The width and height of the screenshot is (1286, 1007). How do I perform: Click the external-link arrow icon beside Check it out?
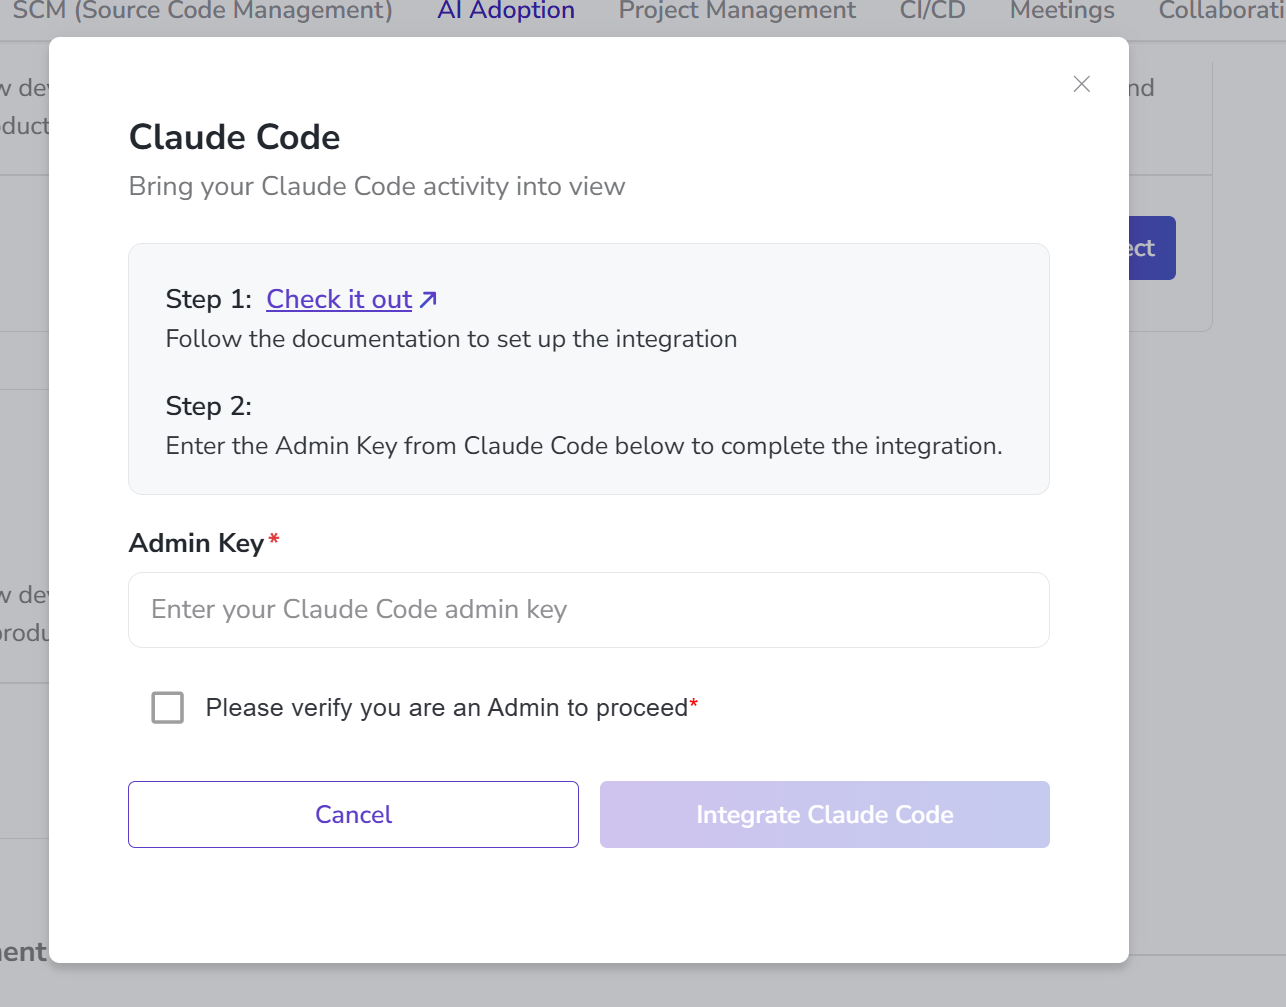coord(429,299)
